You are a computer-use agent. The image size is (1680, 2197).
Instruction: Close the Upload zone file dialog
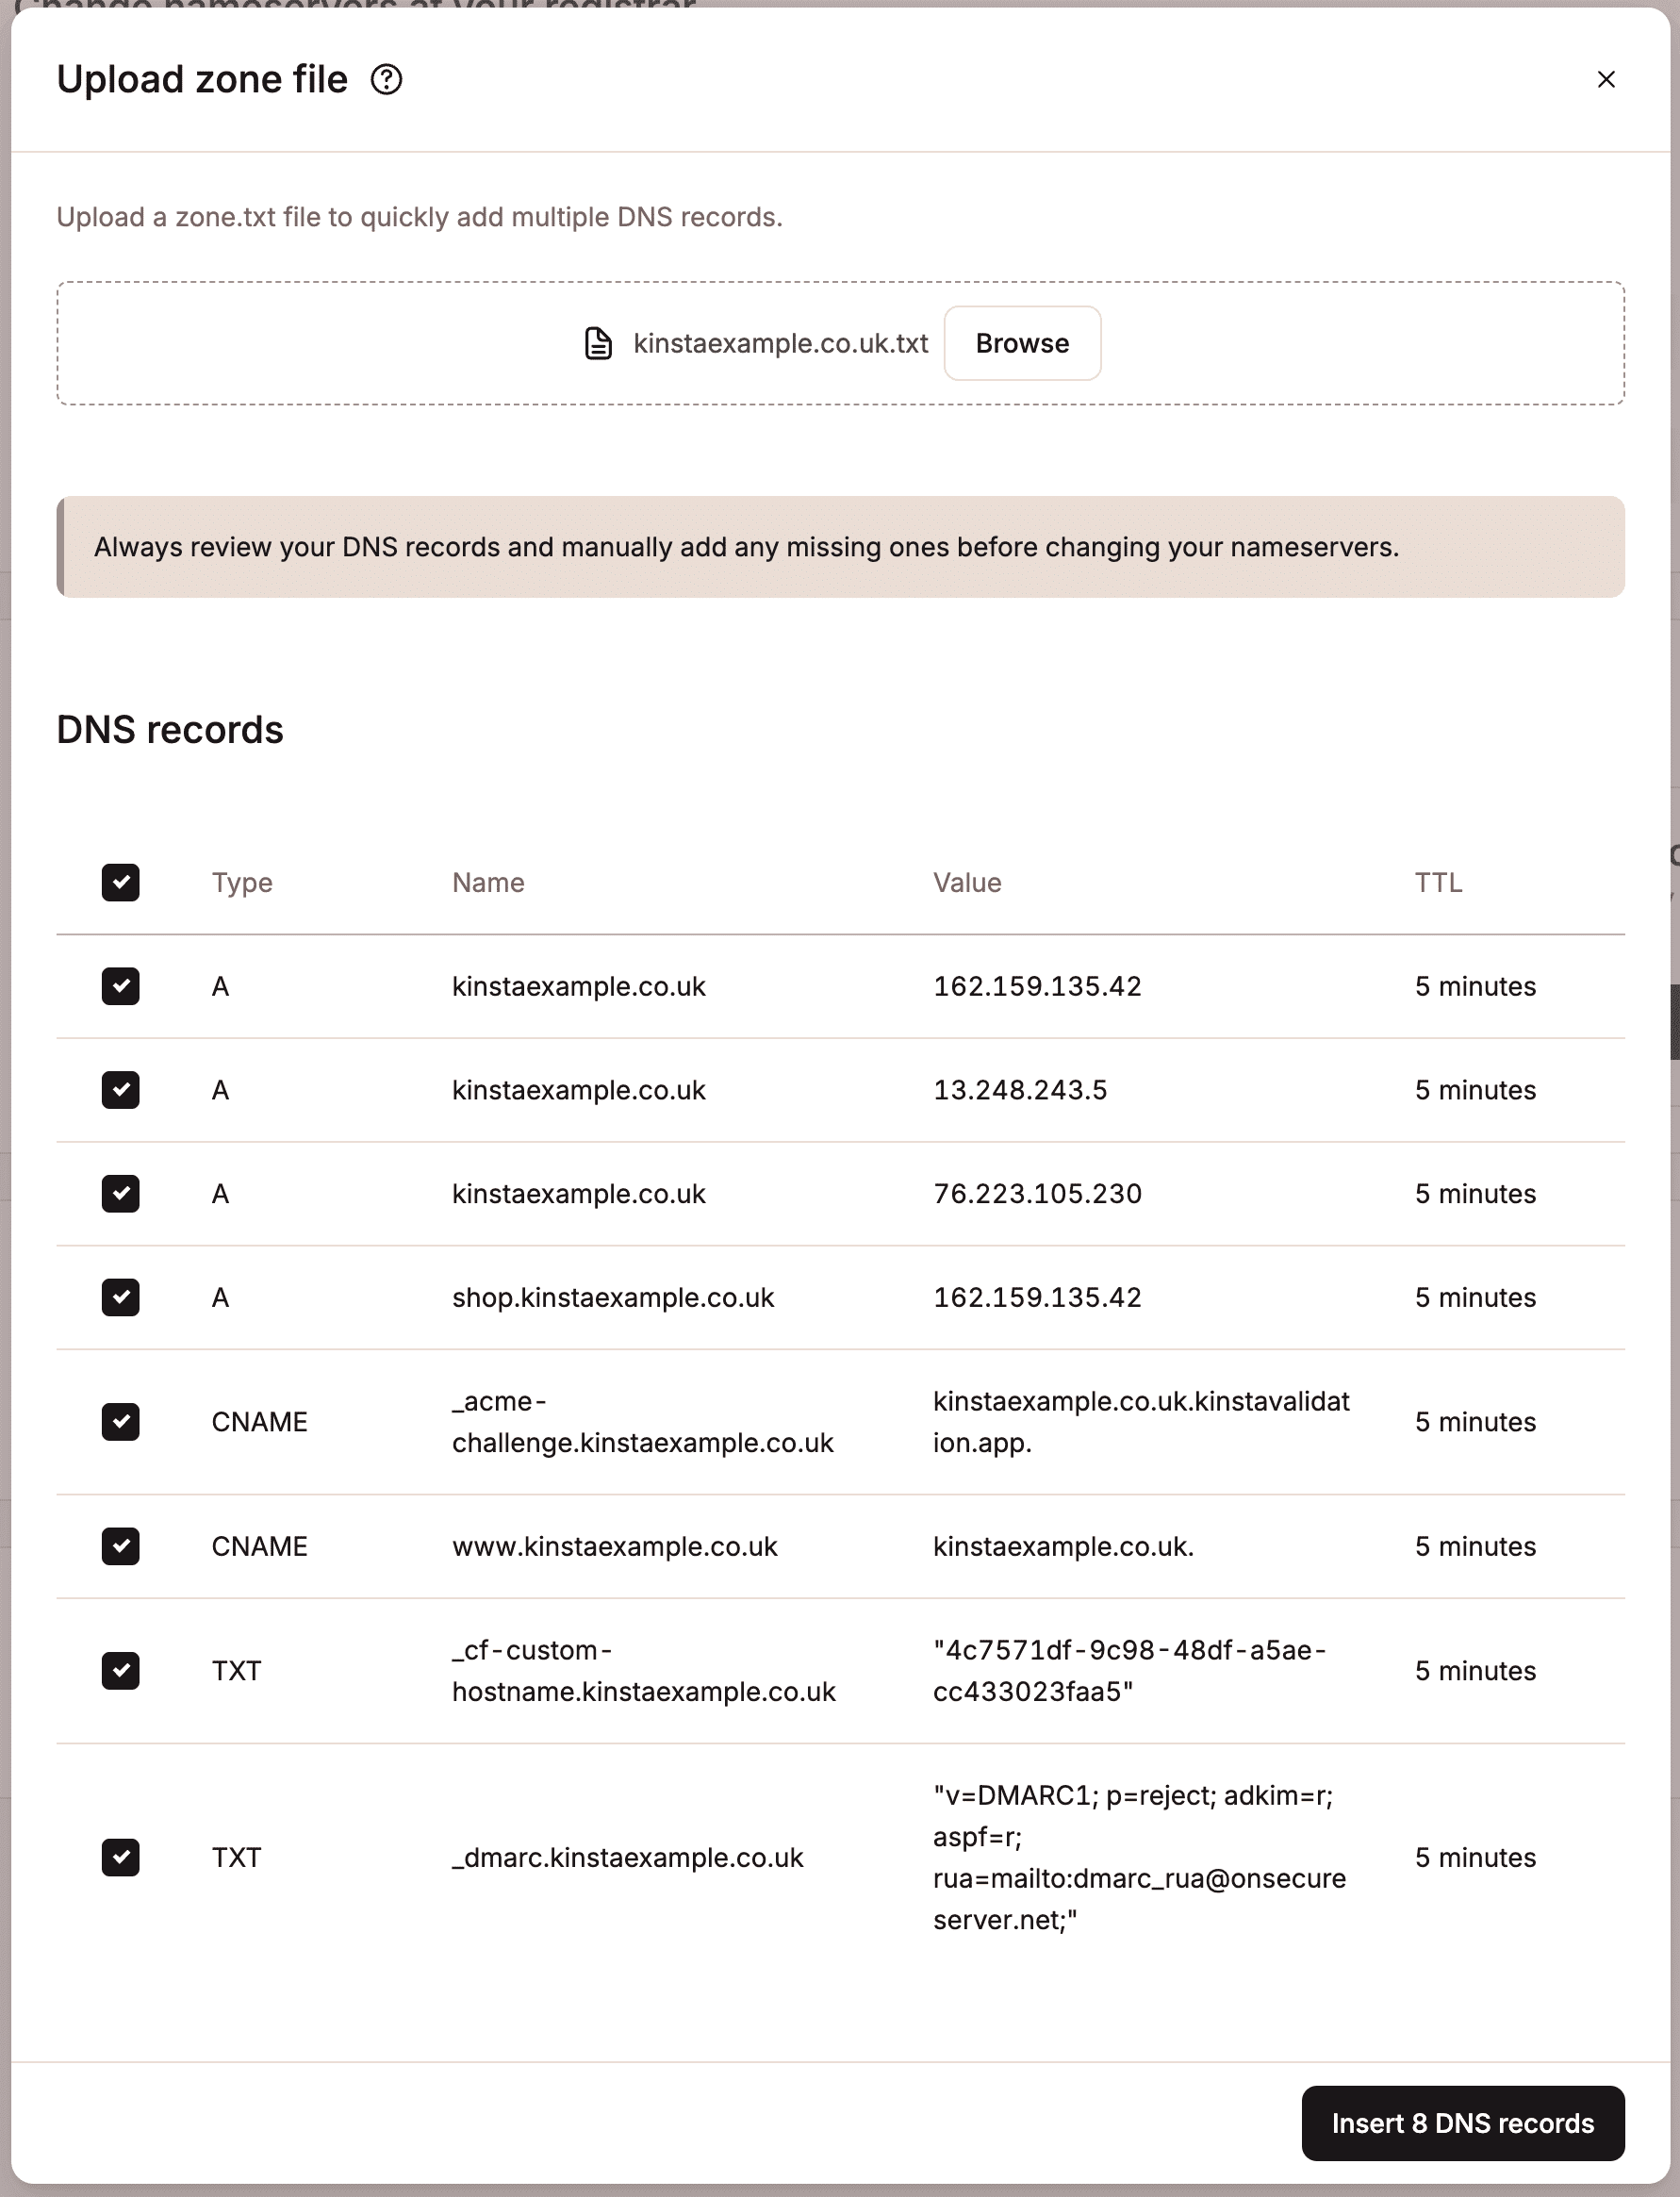pos(1606,79)
